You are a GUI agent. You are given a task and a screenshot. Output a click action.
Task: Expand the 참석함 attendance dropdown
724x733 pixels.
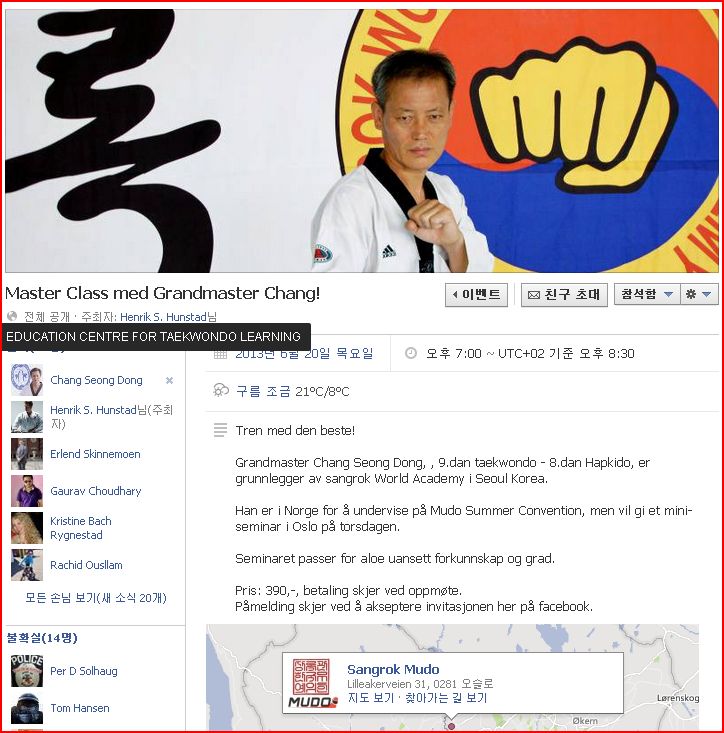647,295
